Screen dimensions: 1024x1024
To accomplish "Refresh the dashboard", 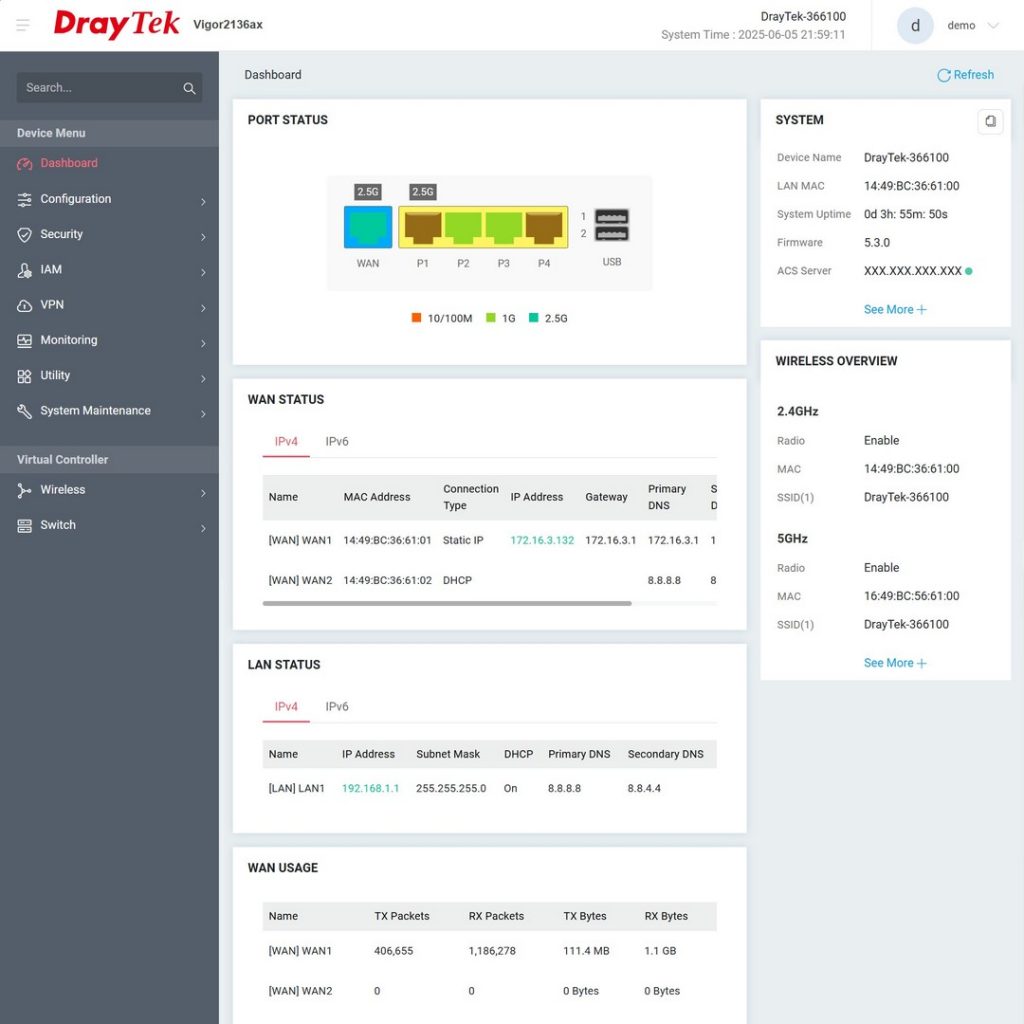I will (965, 75).
